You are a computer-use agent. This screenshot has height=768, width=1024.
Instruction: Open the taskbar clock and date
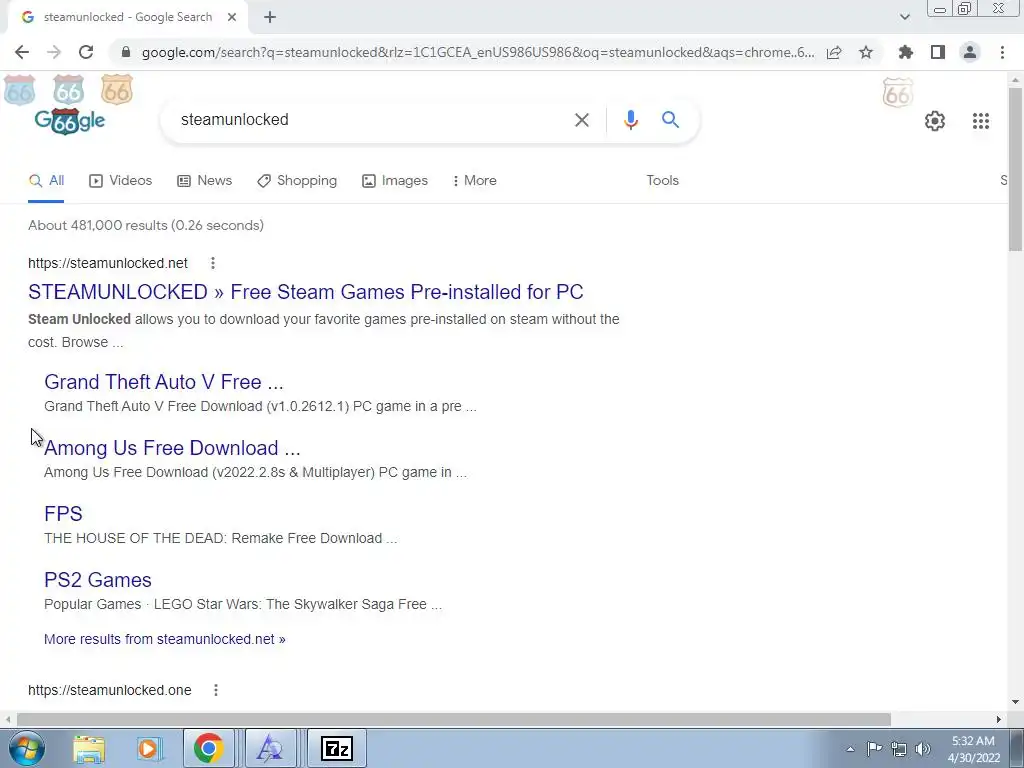click(x=974, y=749)
